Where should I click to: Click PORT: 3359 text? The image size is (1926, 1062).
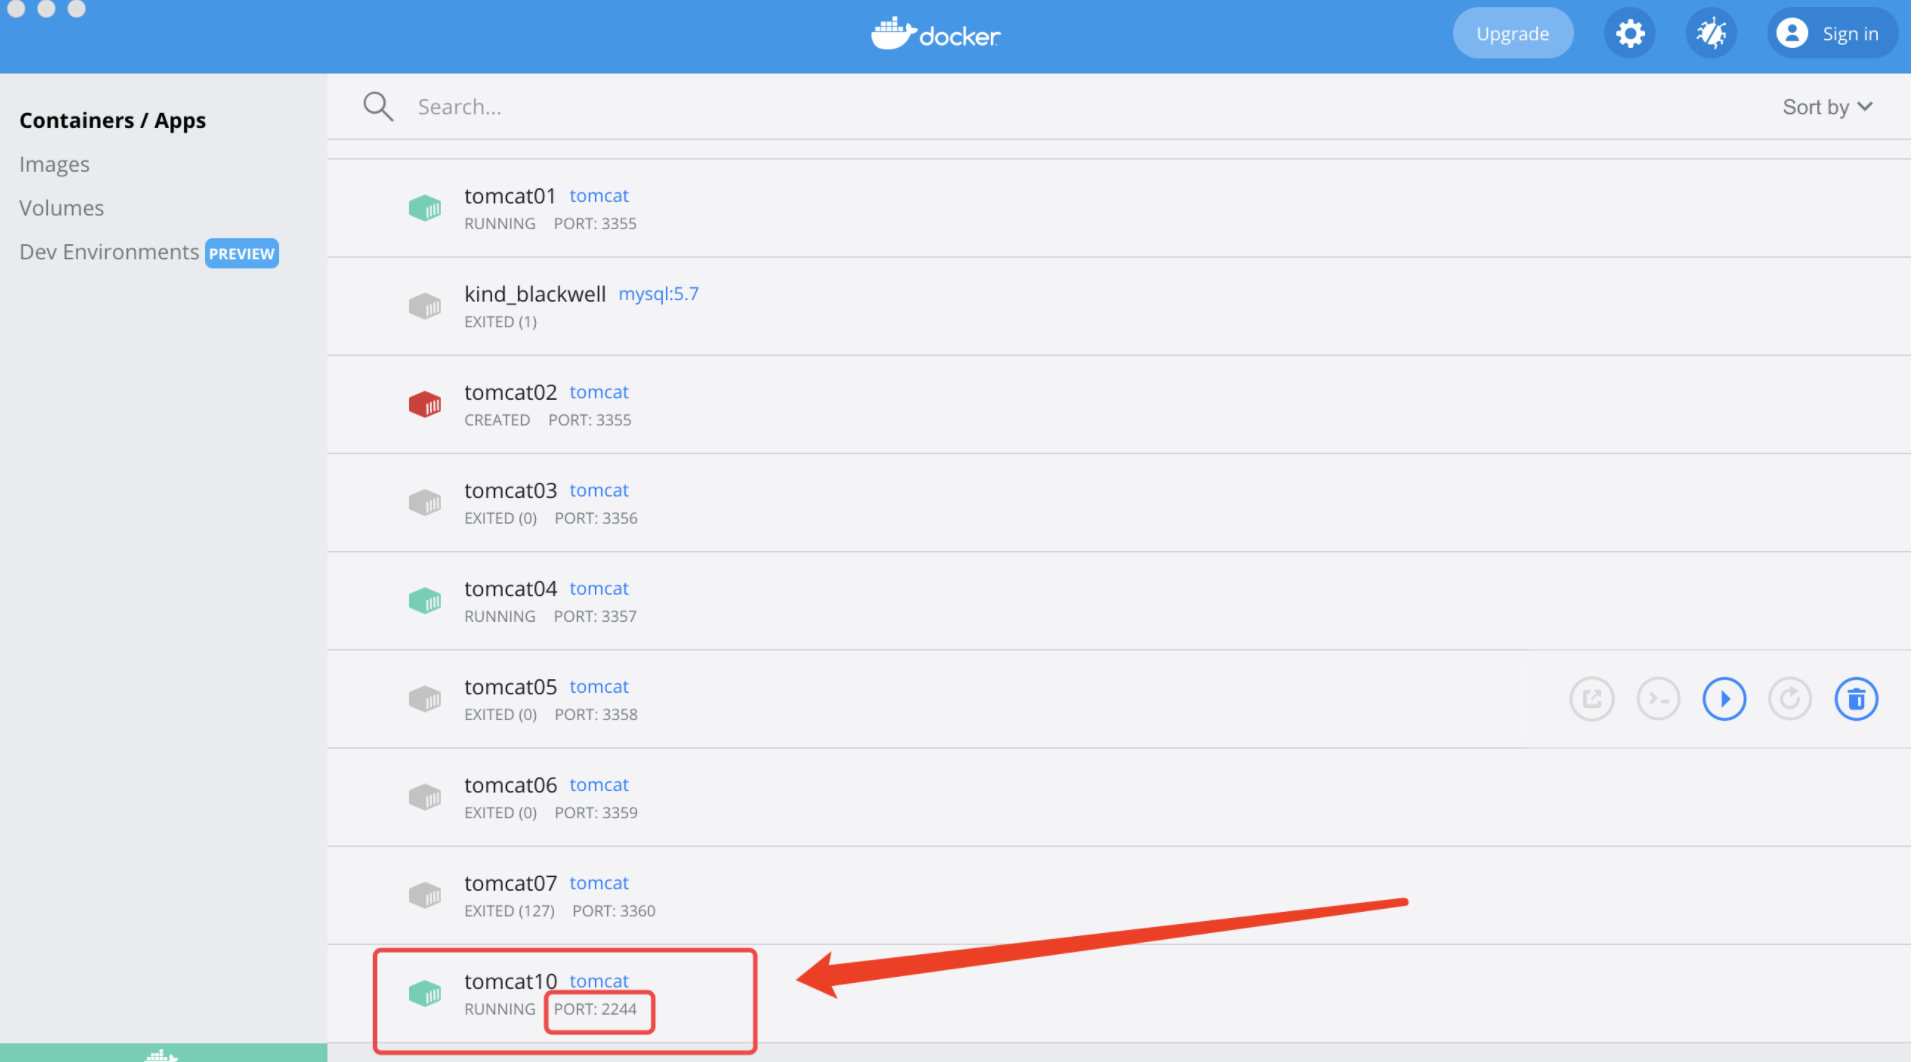tap(596, 813)
